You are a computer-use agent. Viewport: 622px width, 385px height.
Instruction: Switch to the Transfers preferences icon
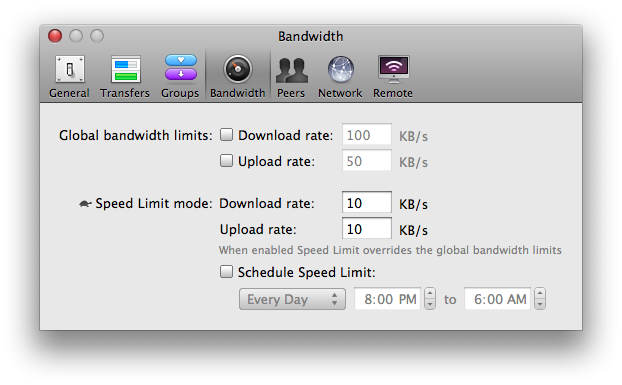tap(125, 77)
